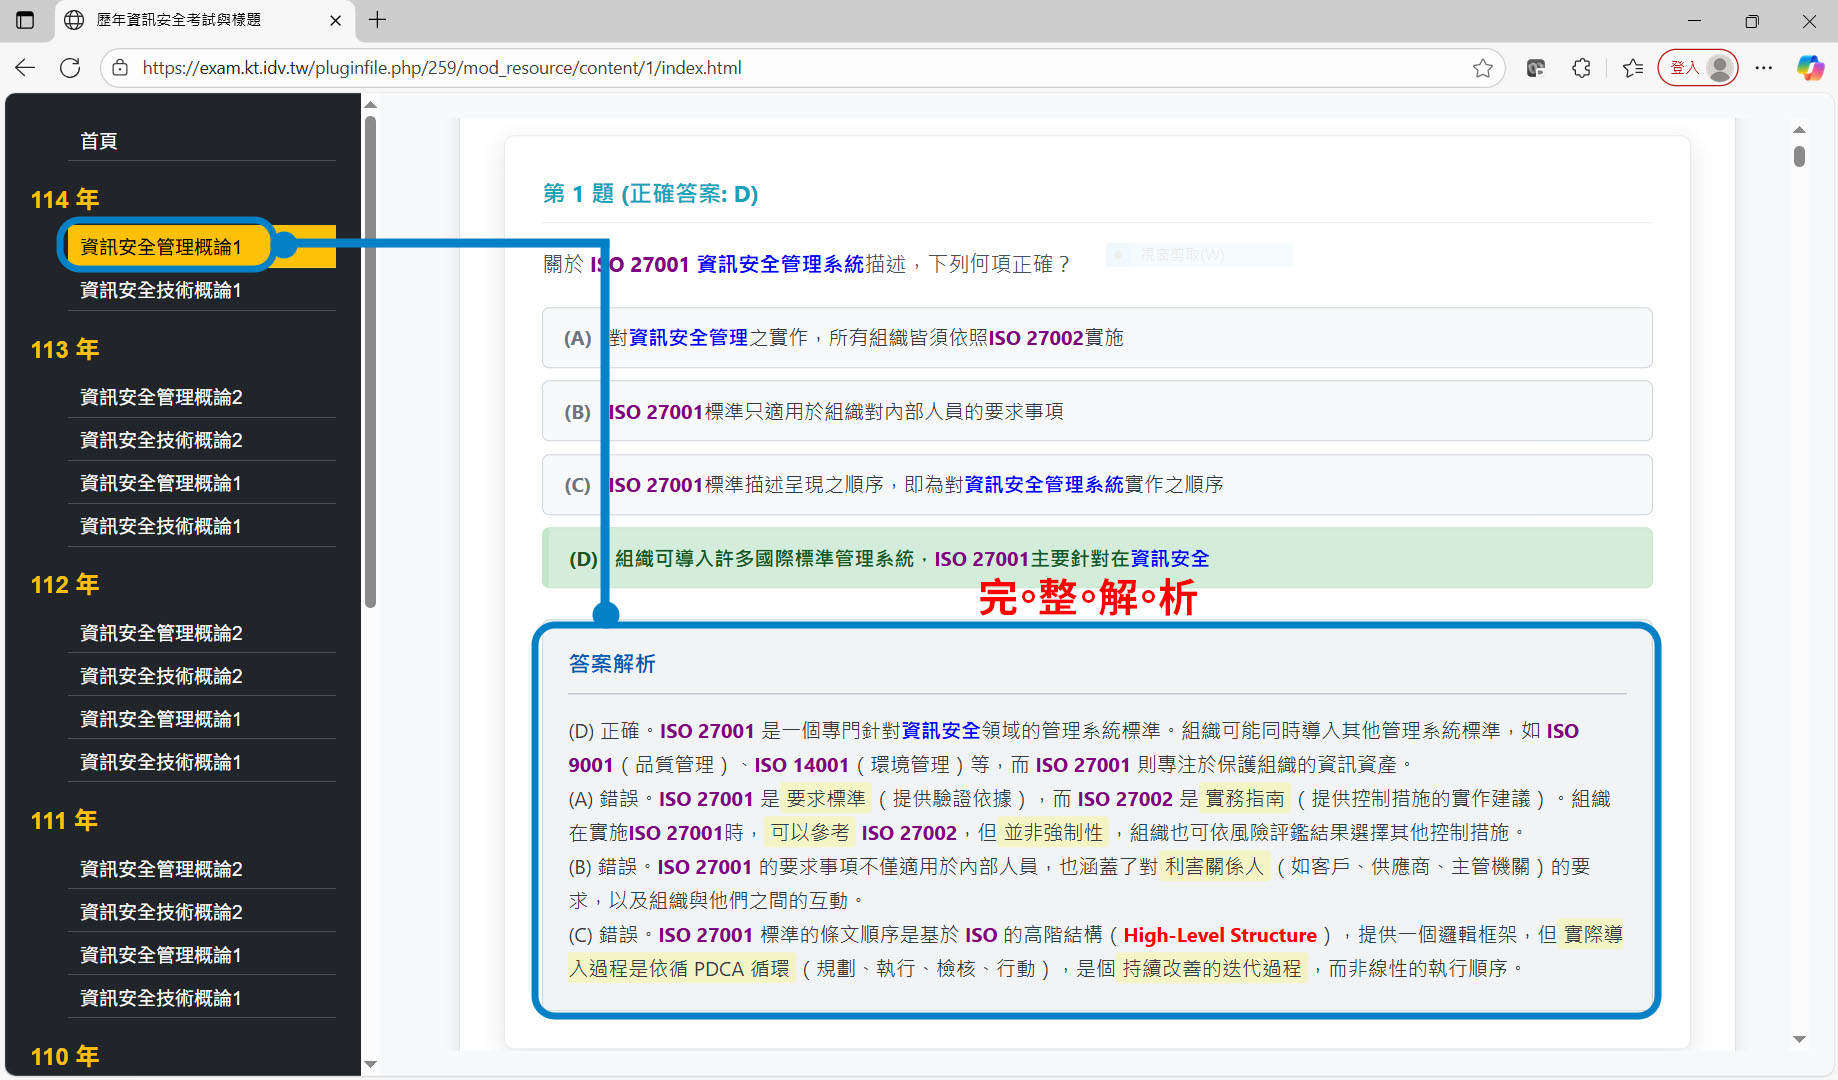Open the 首頁 link in the sidebar
1838x1080 pixels.
[x=99, y=141]
